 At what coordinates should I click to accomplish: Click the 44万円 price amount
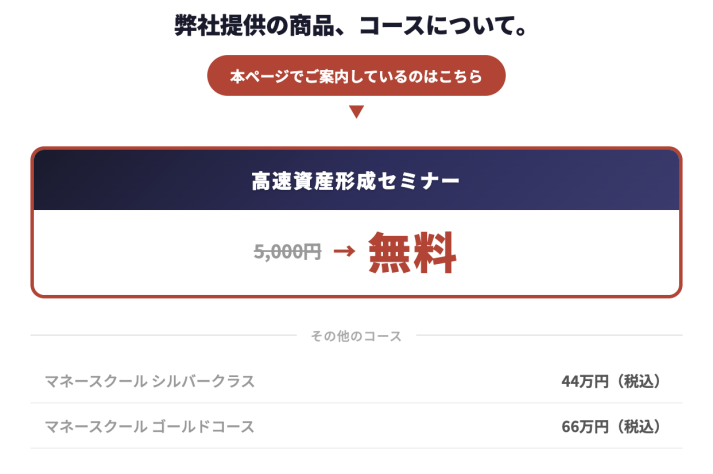(x=585, y=381)
